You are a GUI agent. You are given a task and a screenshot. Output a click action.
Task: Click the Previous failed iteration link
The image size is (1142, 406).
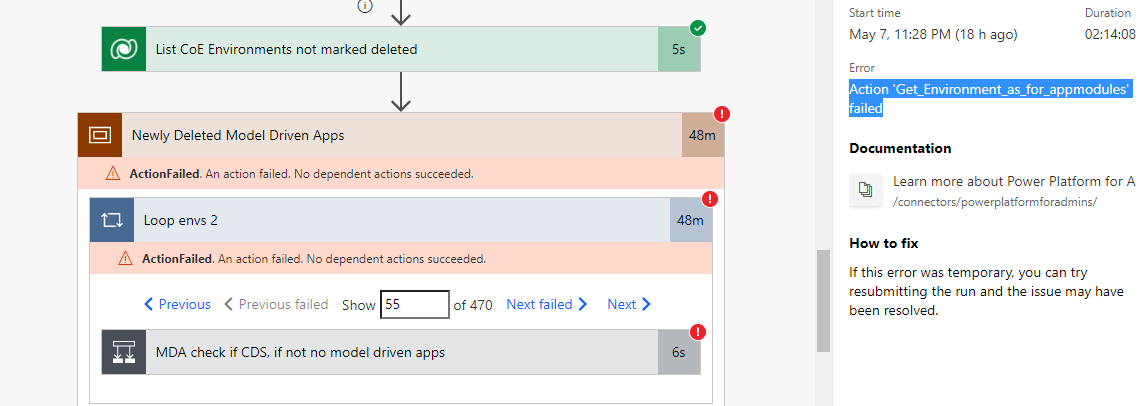click(276, 304)
